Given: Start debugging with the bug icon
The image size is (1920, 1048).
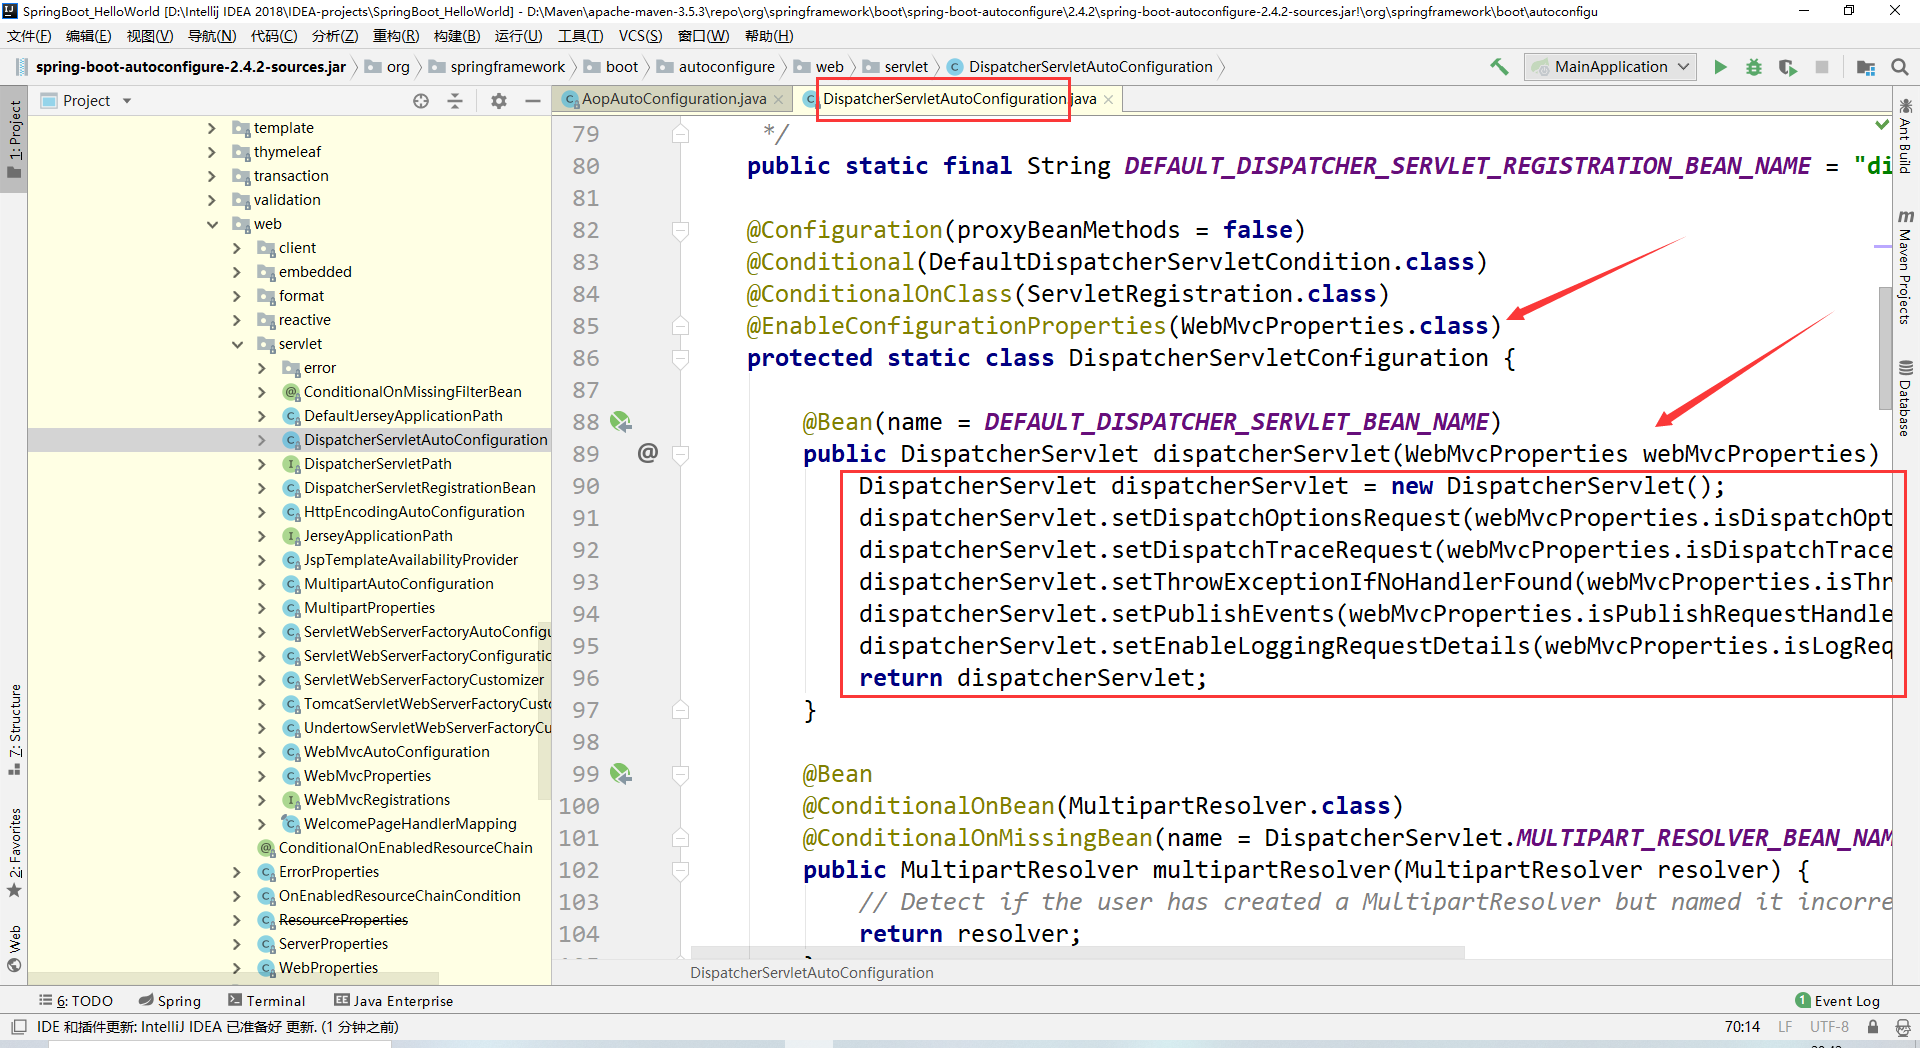Looking at the screenshot, I should (x=1754, y=67).
